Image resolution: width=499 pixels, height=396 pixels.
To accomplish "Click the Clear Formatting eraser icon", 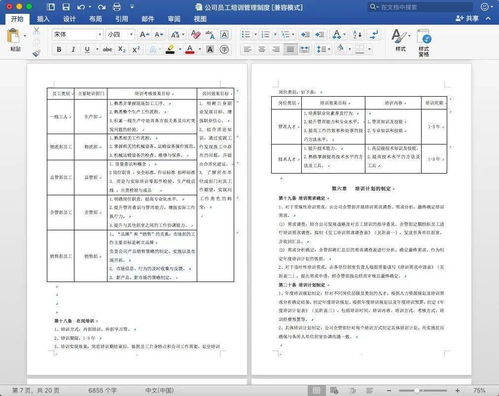I will click(196, 34).
